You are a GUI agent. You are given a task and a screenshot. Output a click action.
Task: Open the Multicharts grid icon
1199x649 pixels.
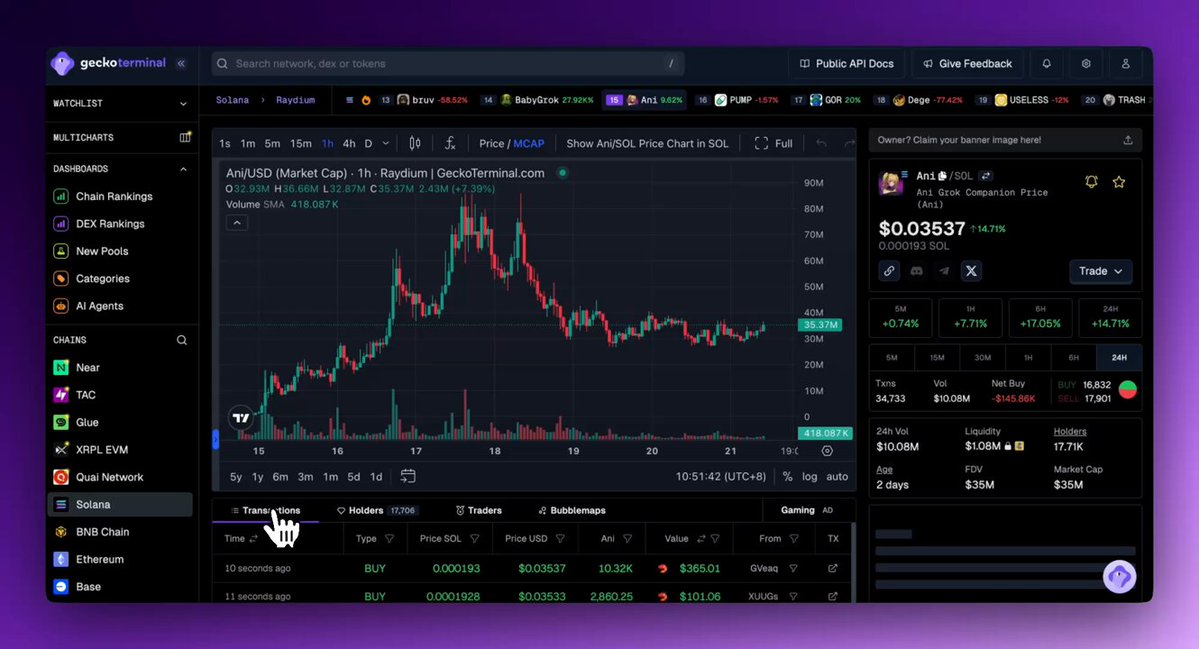pos(185,137)
